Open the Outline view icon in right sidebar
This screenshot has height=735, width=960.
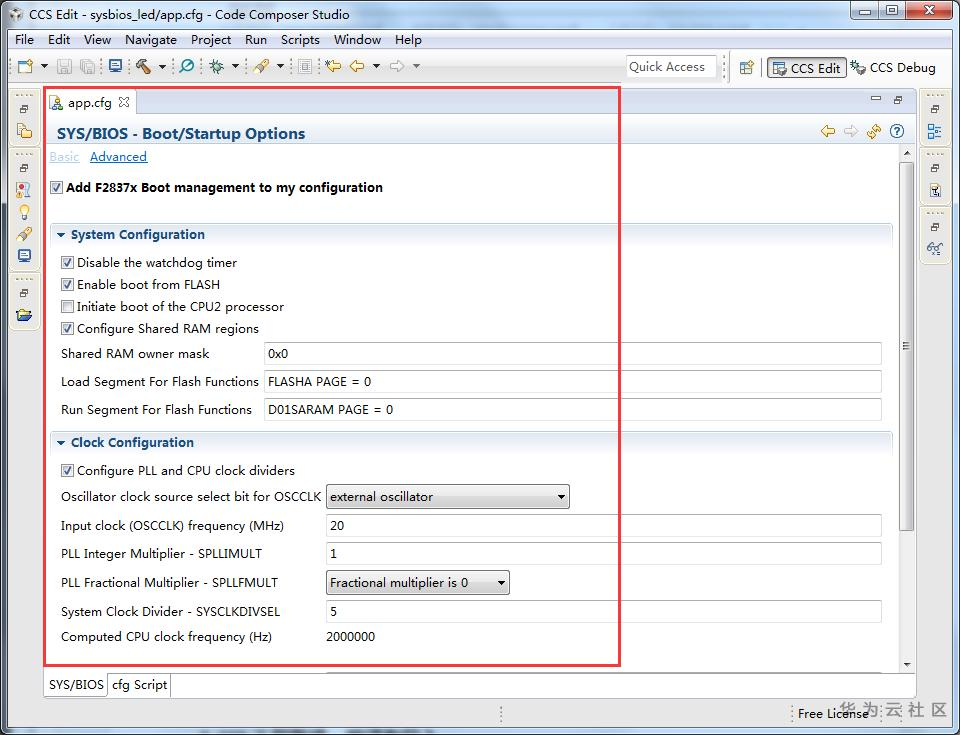point(934,131)
